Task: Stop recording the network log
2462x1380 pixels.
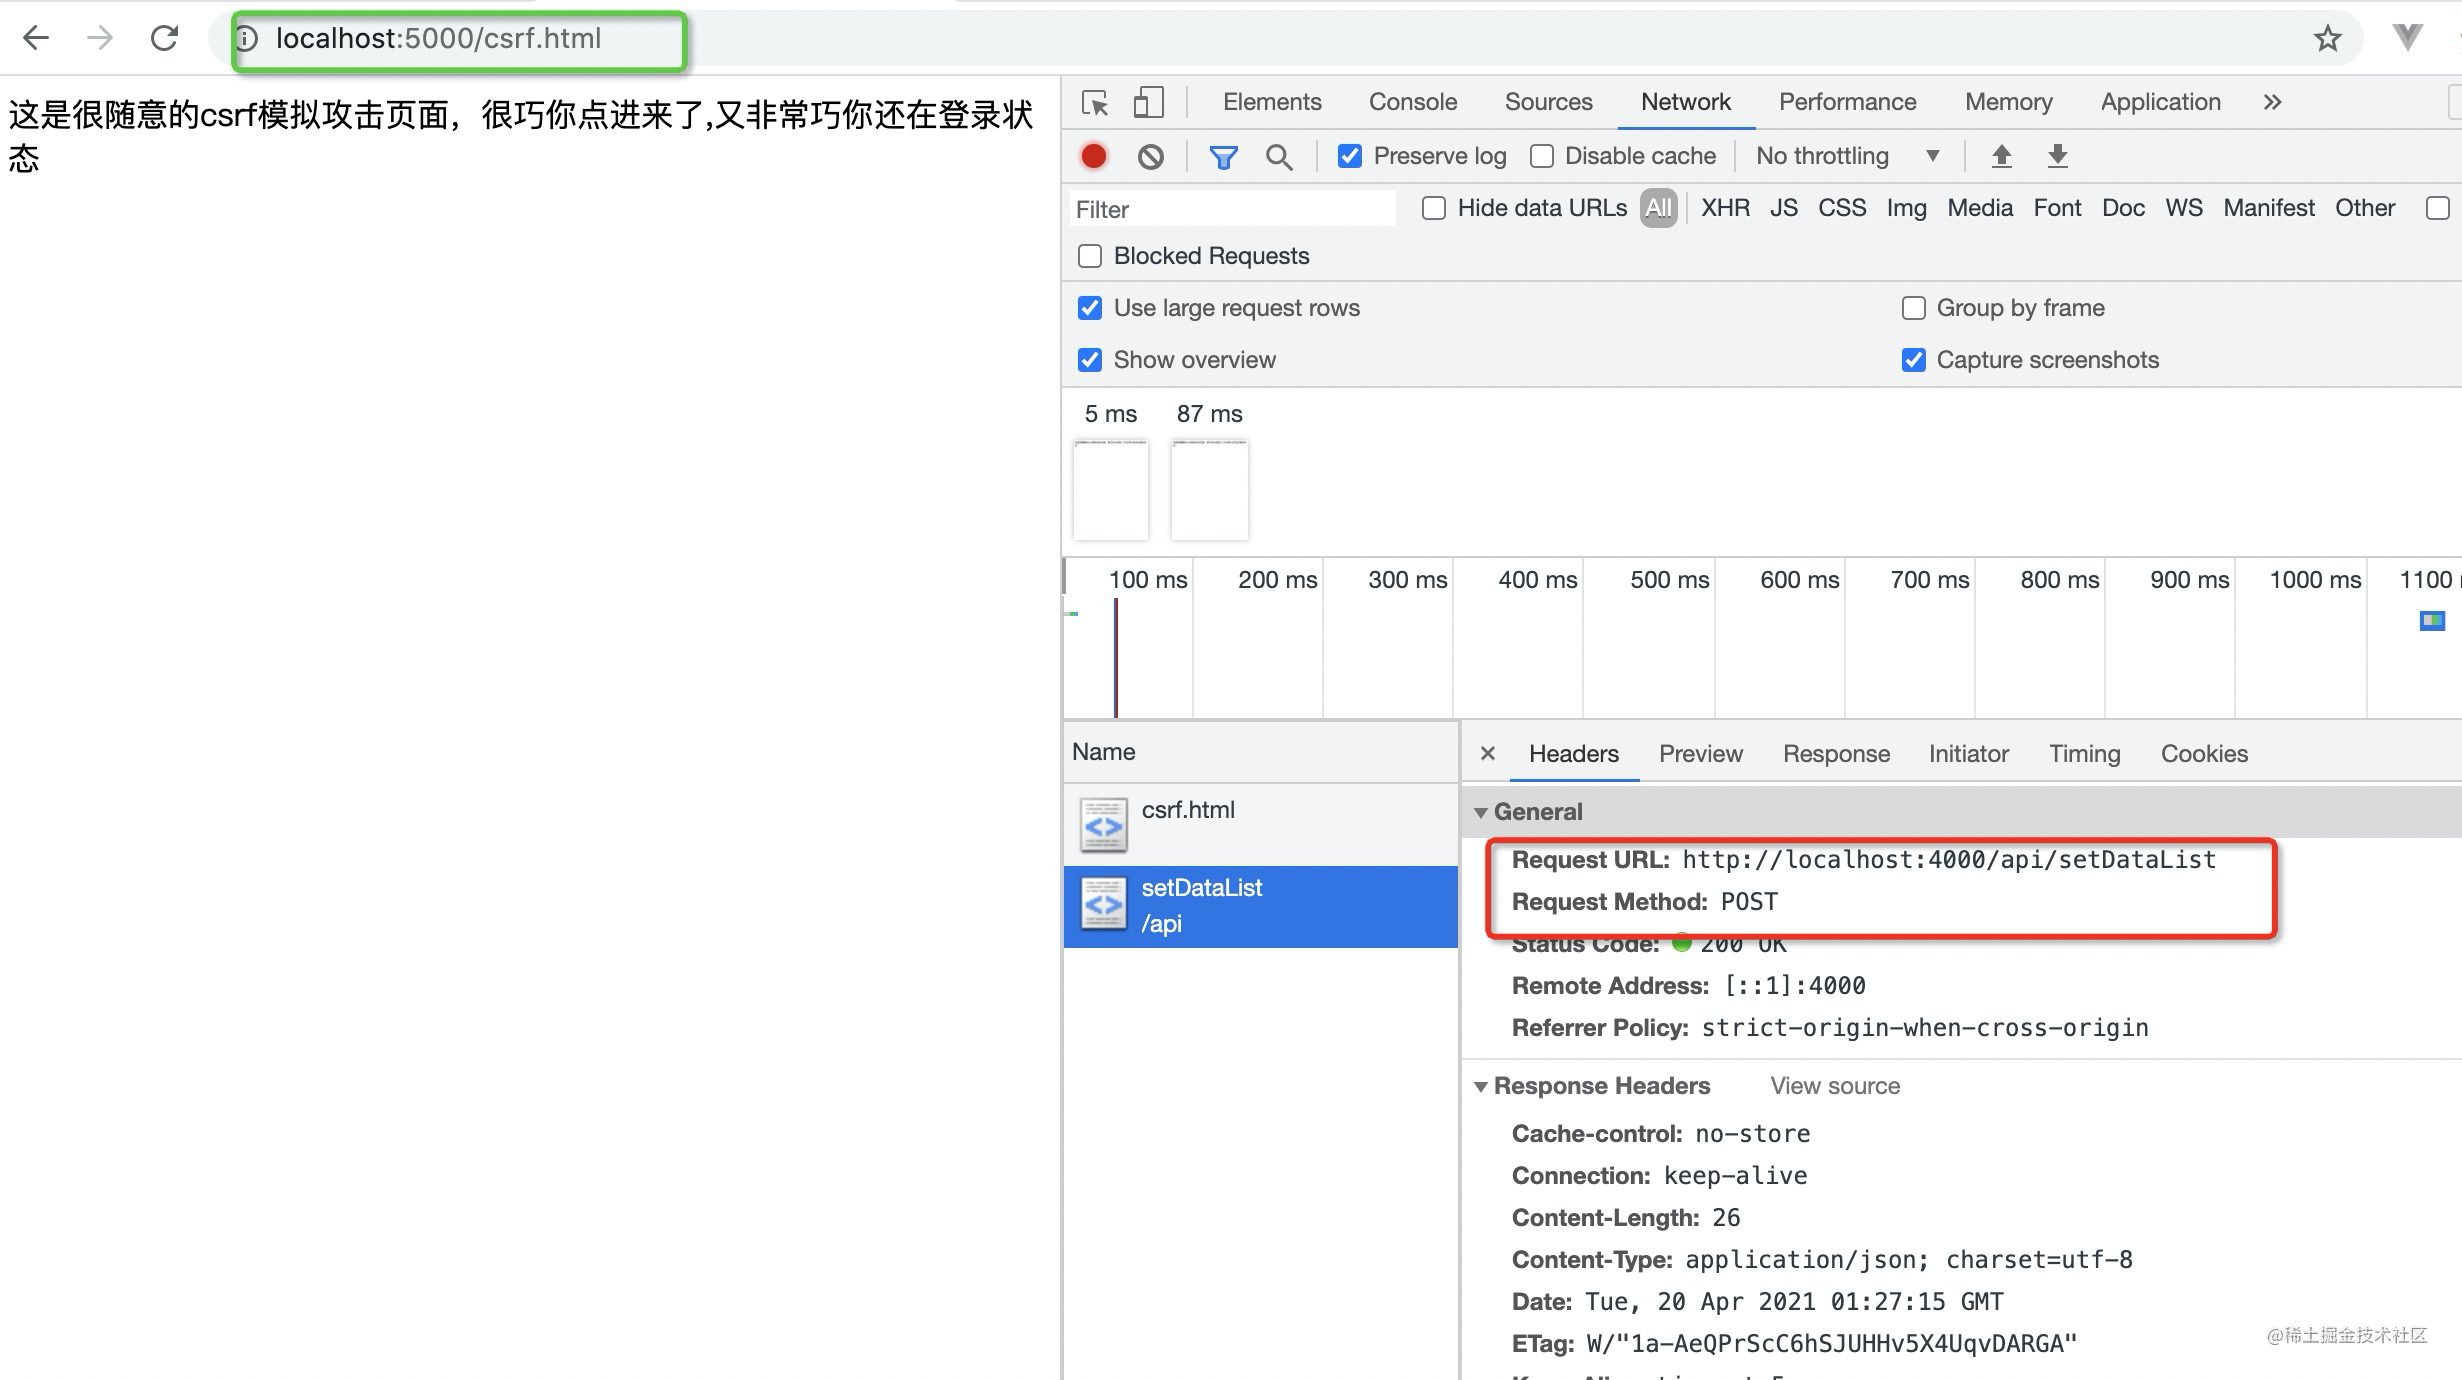Action: pyautogui.click(x=1093, y=156)
